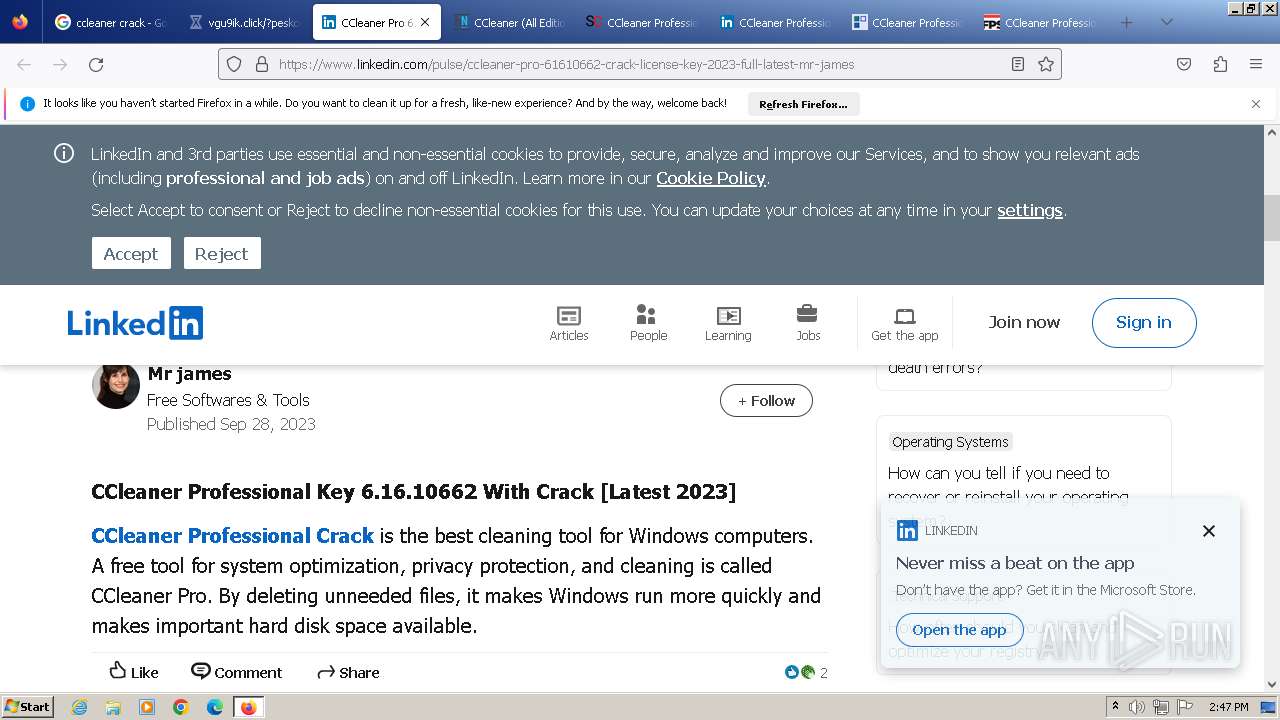Open the media player taskbar icon
This screenshot has width=1280, height=720.
click(x=147, y=707)
